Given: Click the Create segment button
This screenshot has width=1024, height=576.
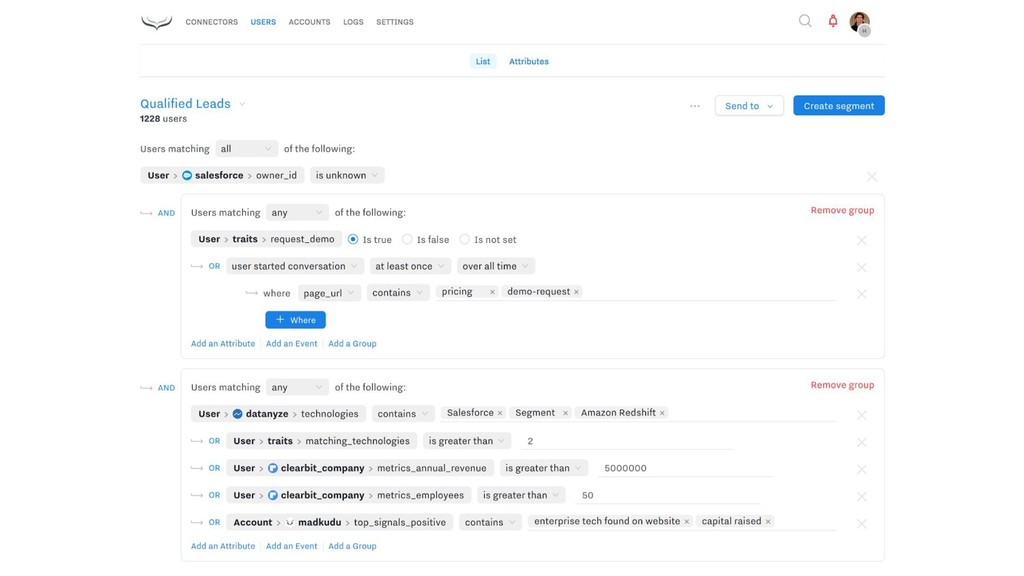Looking at the screenshot, I should 839,106.
